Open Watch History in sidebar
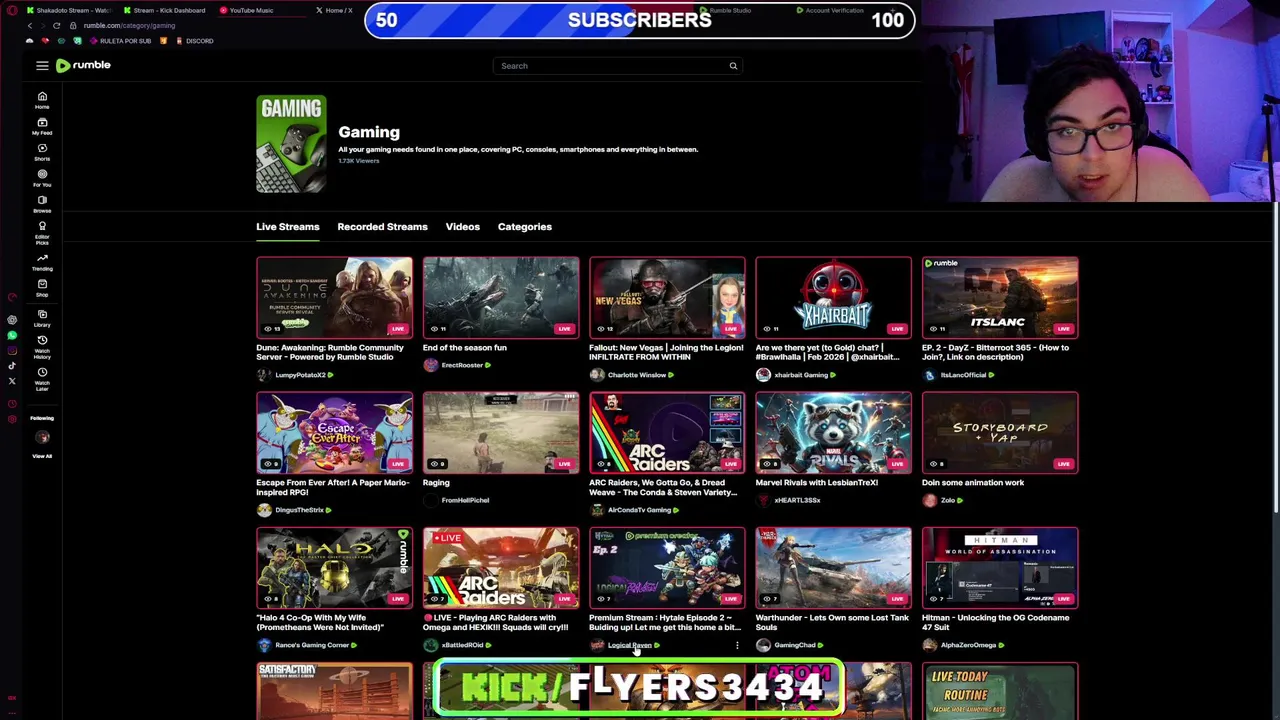 (42, 346)
